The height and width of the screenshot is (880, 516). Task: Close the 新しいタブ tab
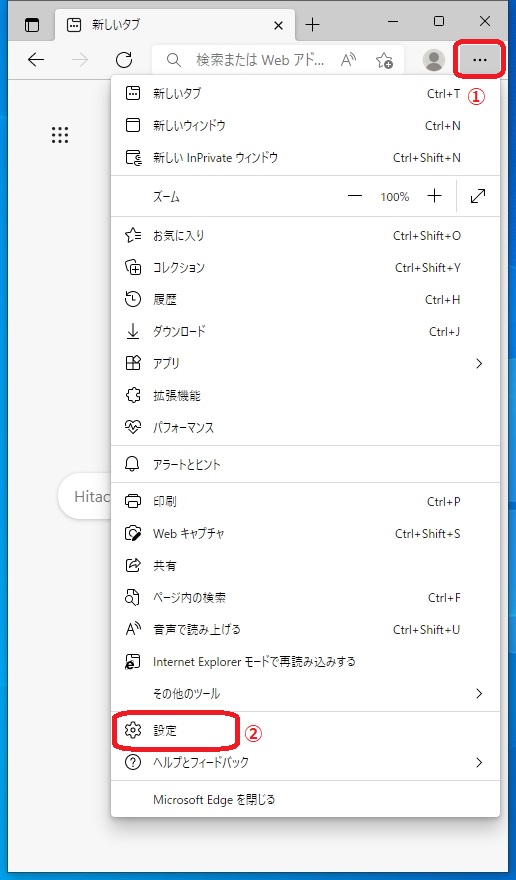click(x=278, y=25)
